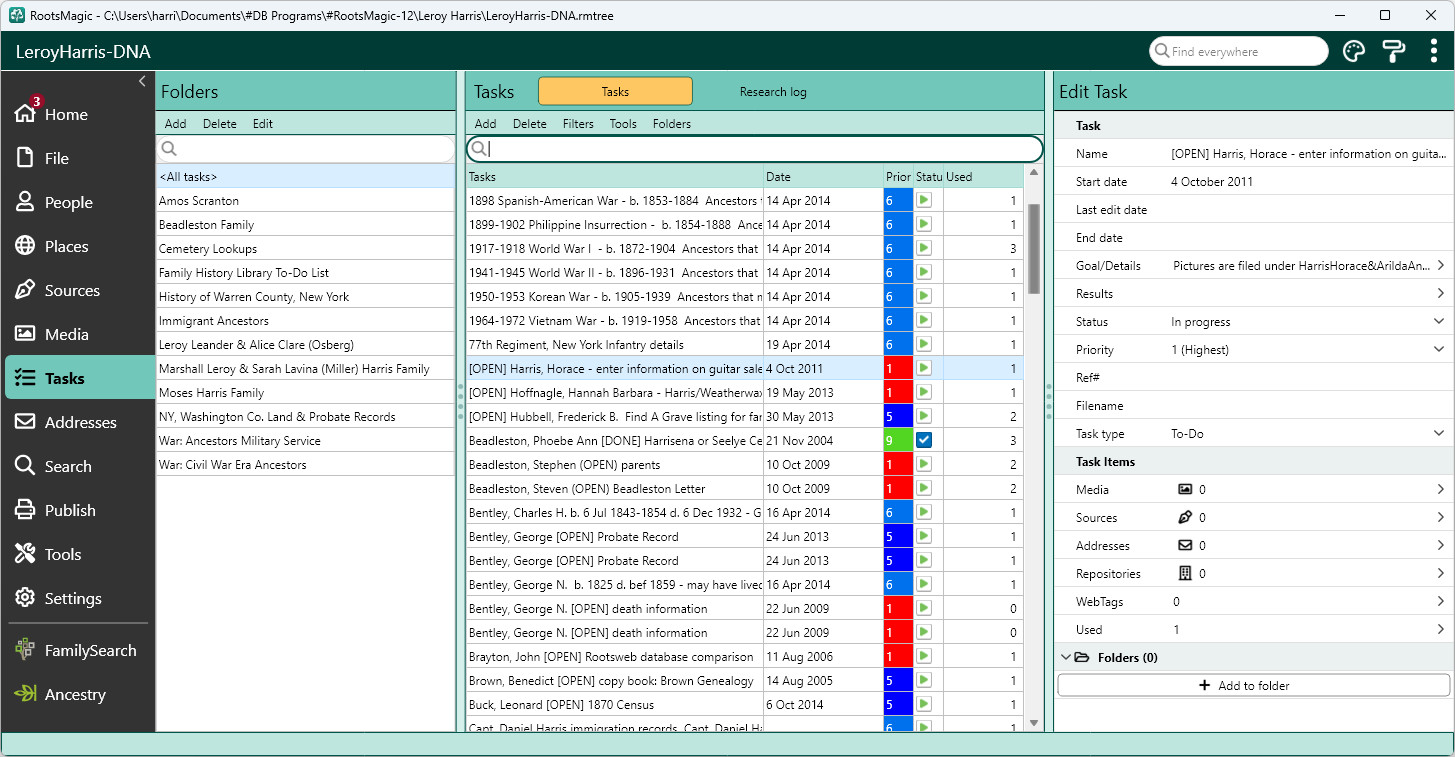
Task: Open Filters menu in Tasks toolbar
Action: point(578,124)
